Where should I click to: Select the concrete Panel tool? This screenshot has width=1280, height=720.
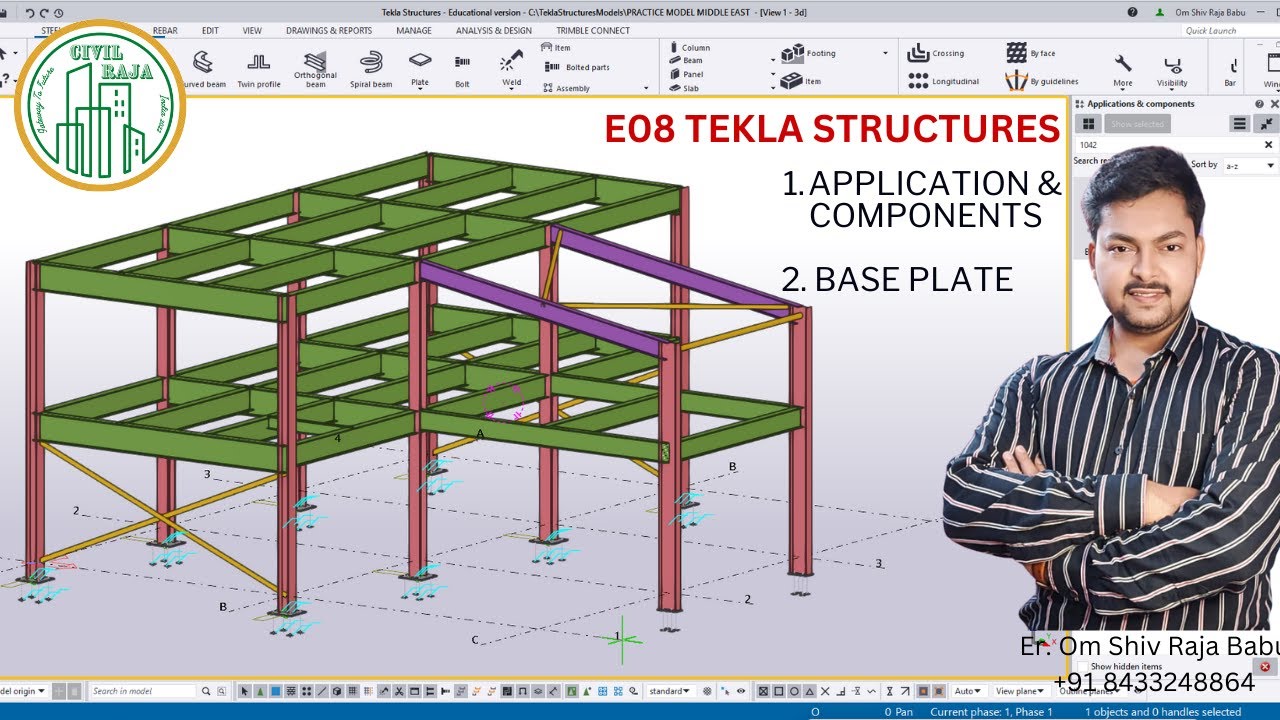click(x=686, y=74)
